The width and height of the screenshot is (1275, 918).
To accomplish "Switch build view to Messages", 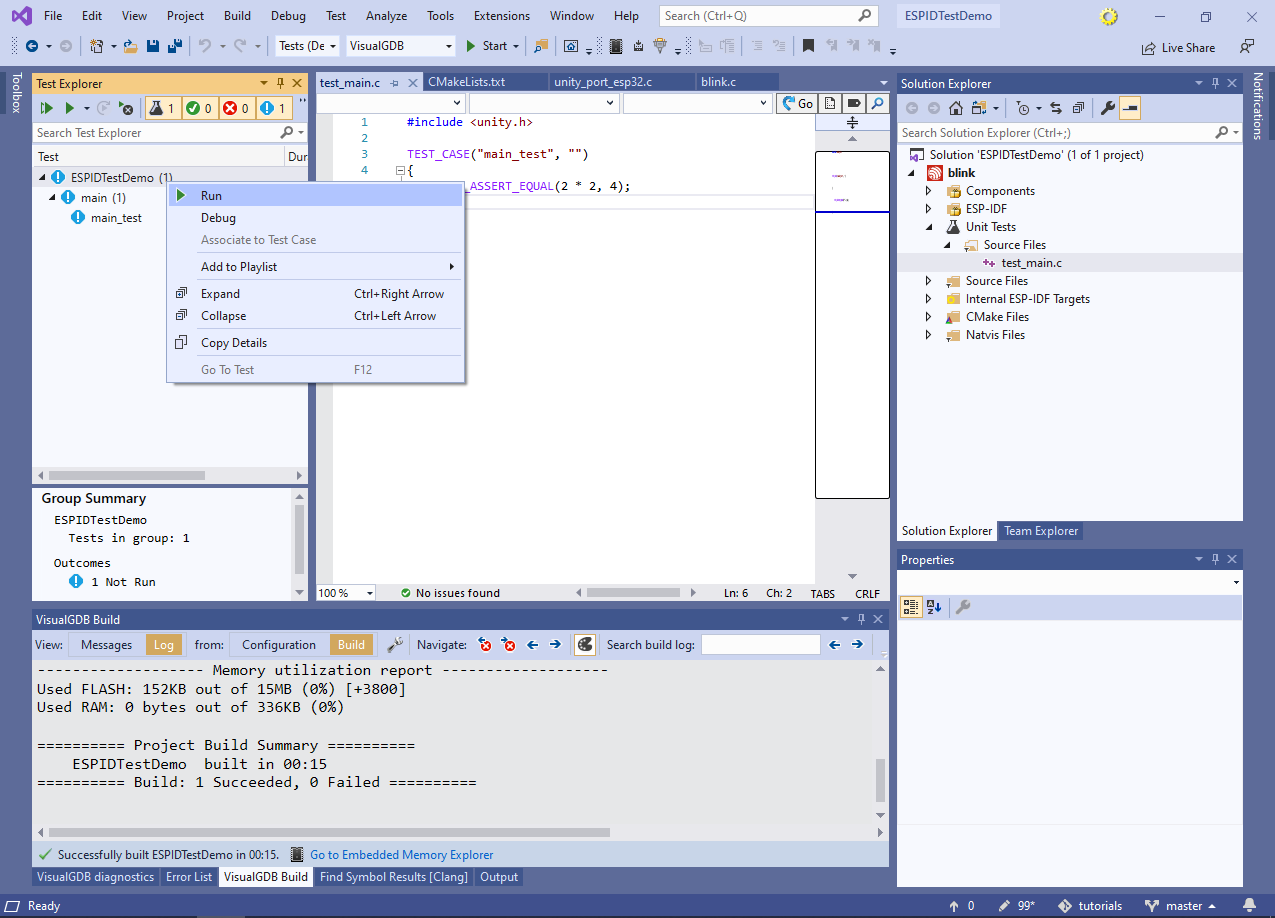I will pyautogui.click(x=106, y=645).
